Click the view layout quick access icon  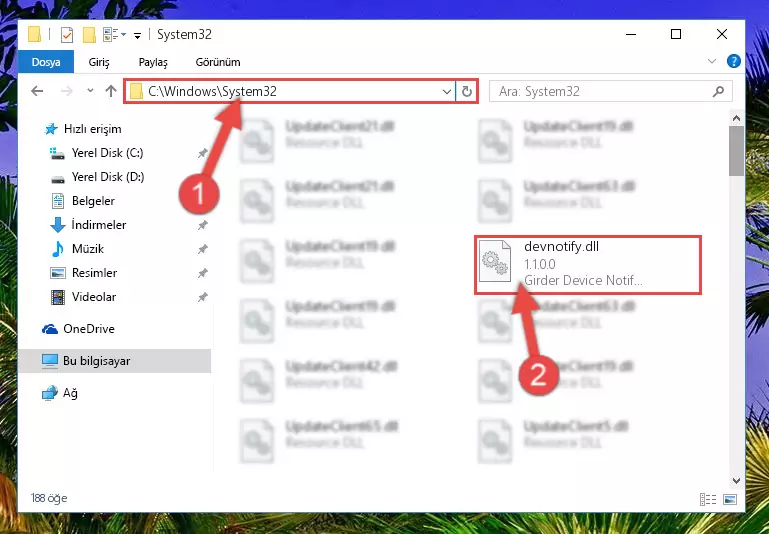point(112,35)
